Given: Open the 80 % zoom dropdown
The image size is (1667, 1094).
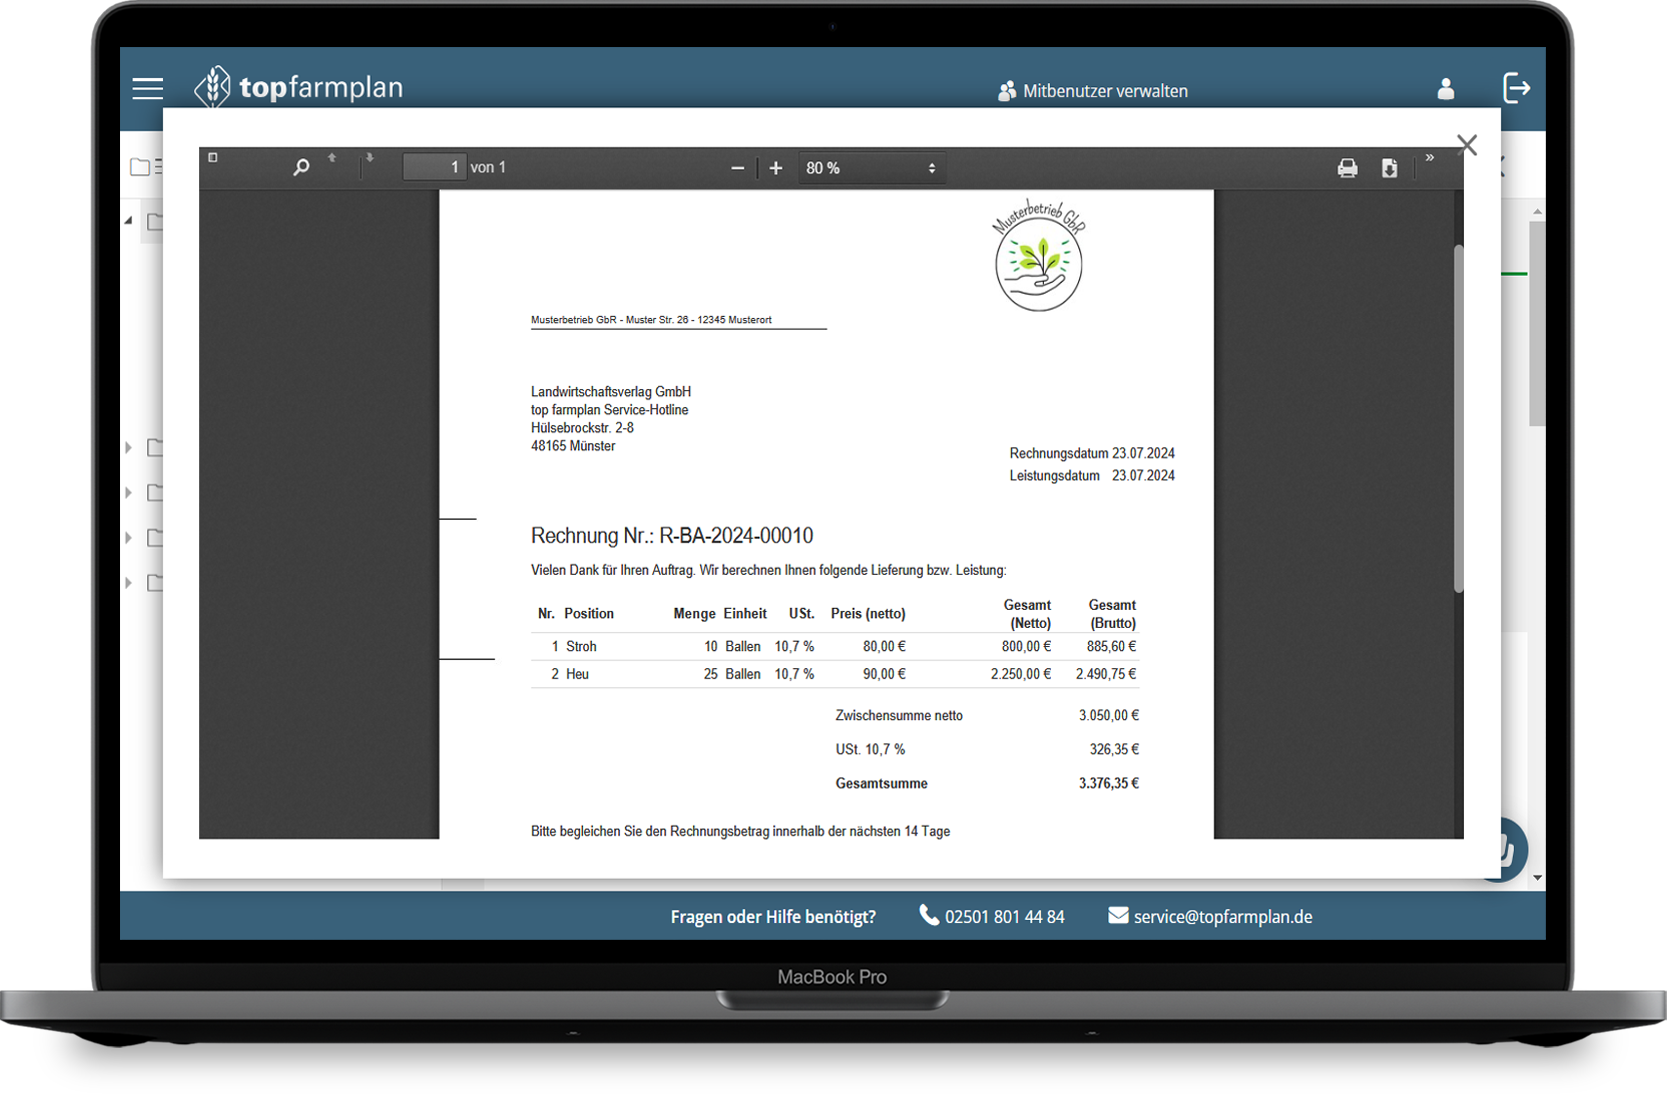Looking at the screenshot, I should [870, 168].
